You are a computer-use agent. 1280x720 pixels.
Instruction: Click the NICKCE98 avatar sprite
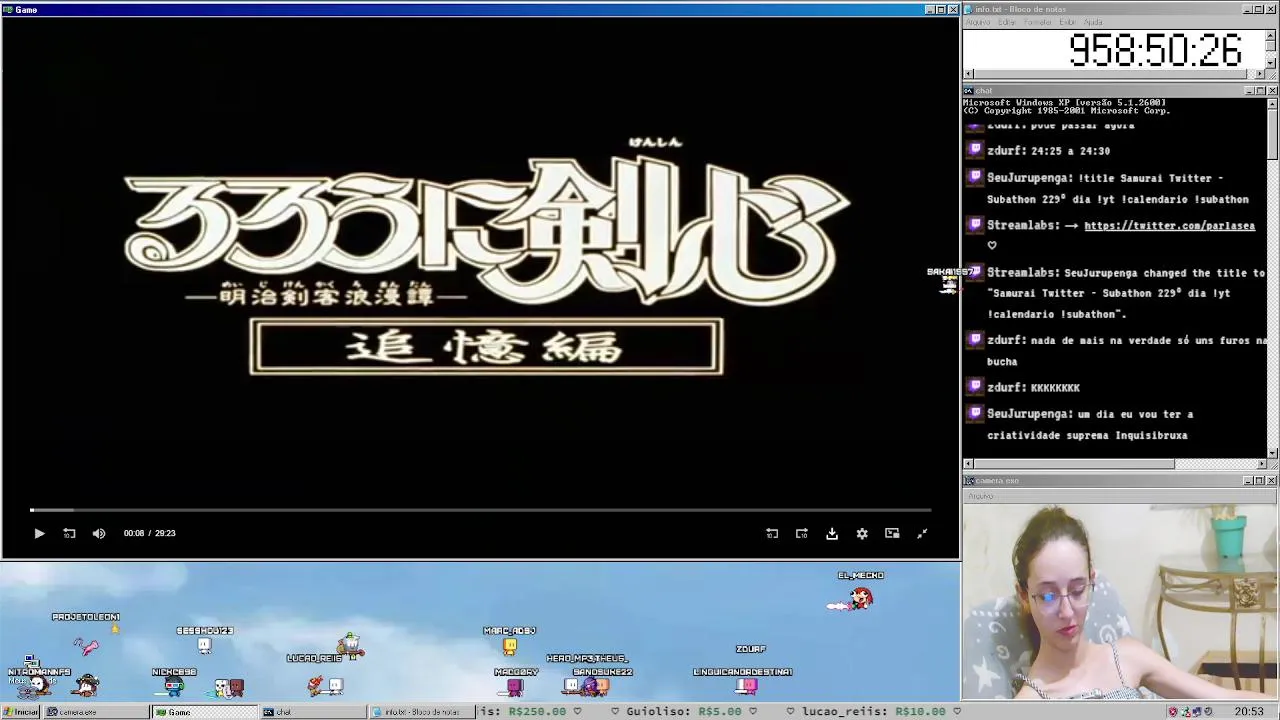[x=175, y=687]
